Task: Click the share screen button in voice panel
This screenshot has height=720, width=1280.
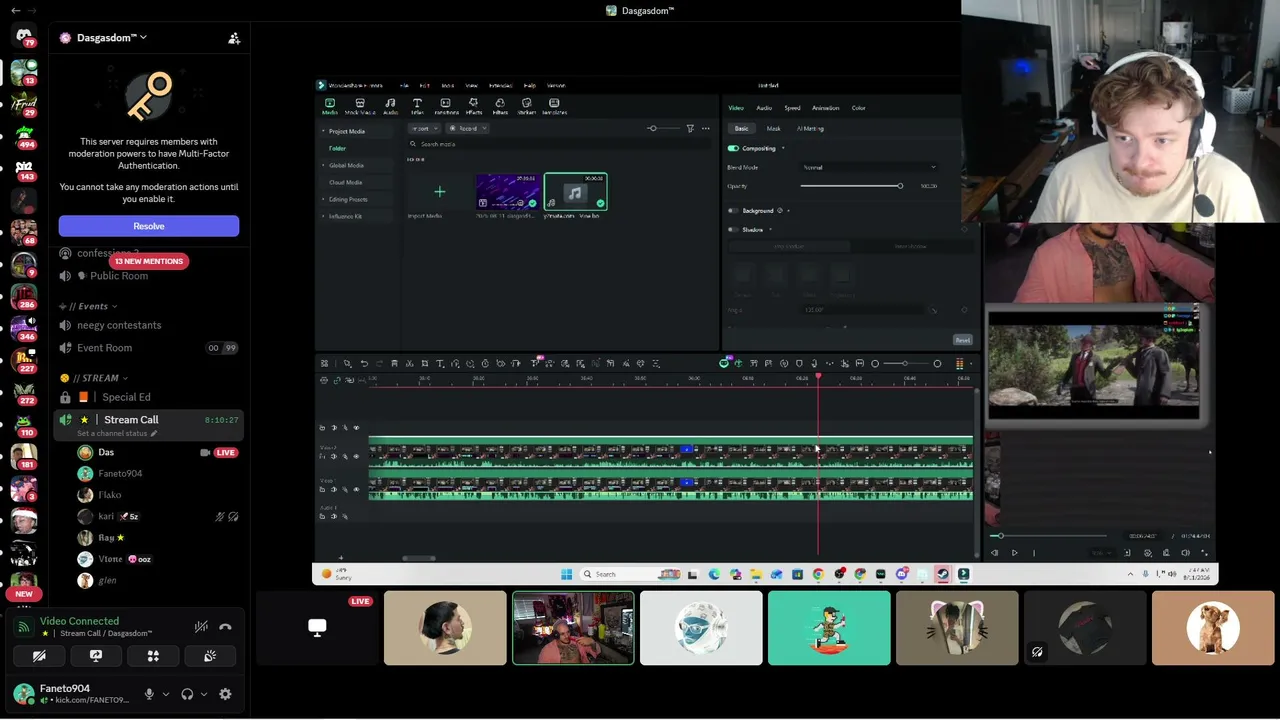Action: tap(96, 656)
